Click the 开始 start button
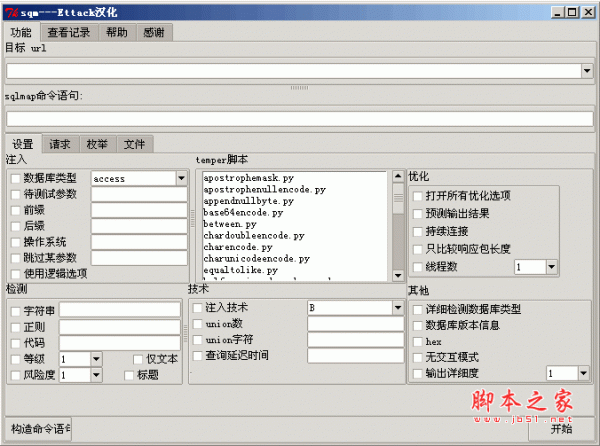Viewport: 600px width, 446px height. pos(561,429)
